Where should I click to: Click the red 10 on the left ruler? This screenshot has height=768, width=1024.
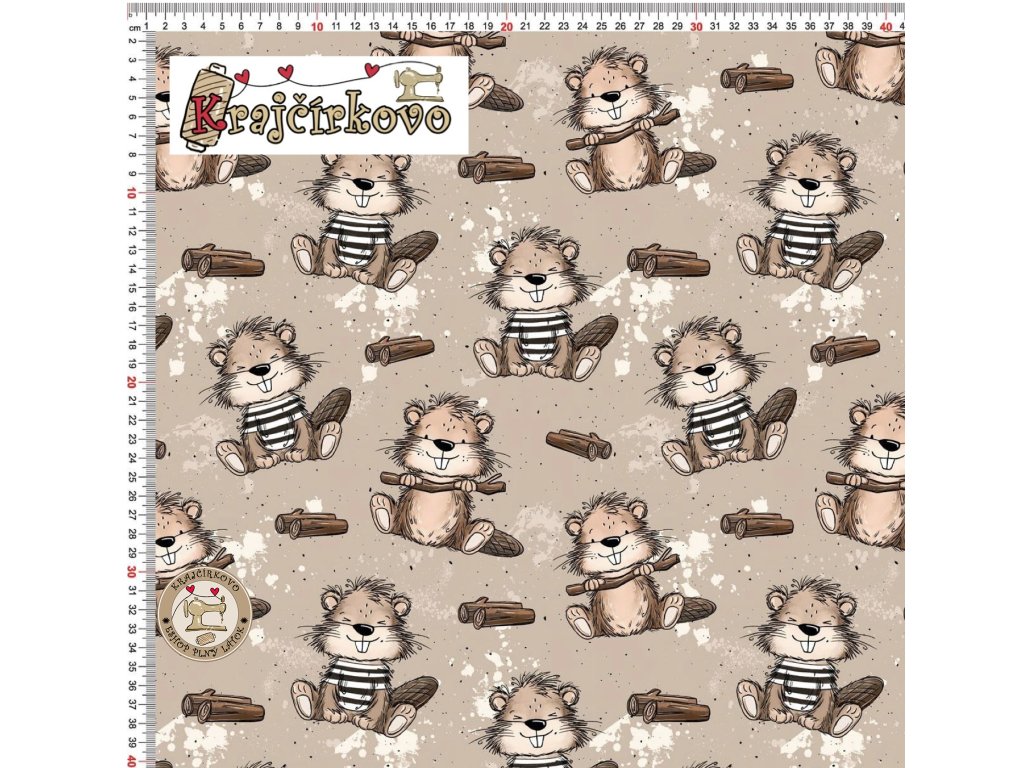click(133, 194)
